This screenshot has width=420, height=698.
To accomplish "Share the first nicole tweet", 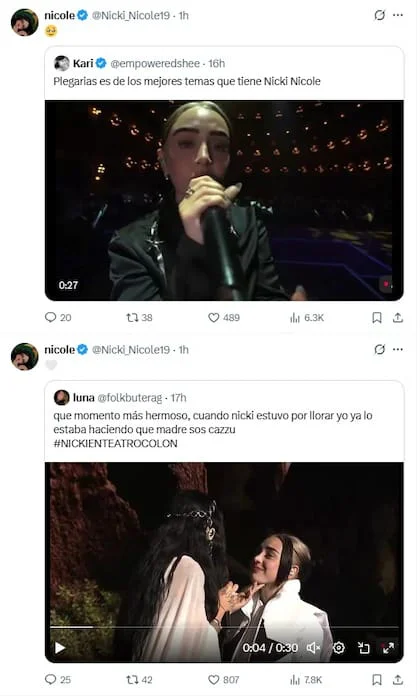I will [398, 317].
